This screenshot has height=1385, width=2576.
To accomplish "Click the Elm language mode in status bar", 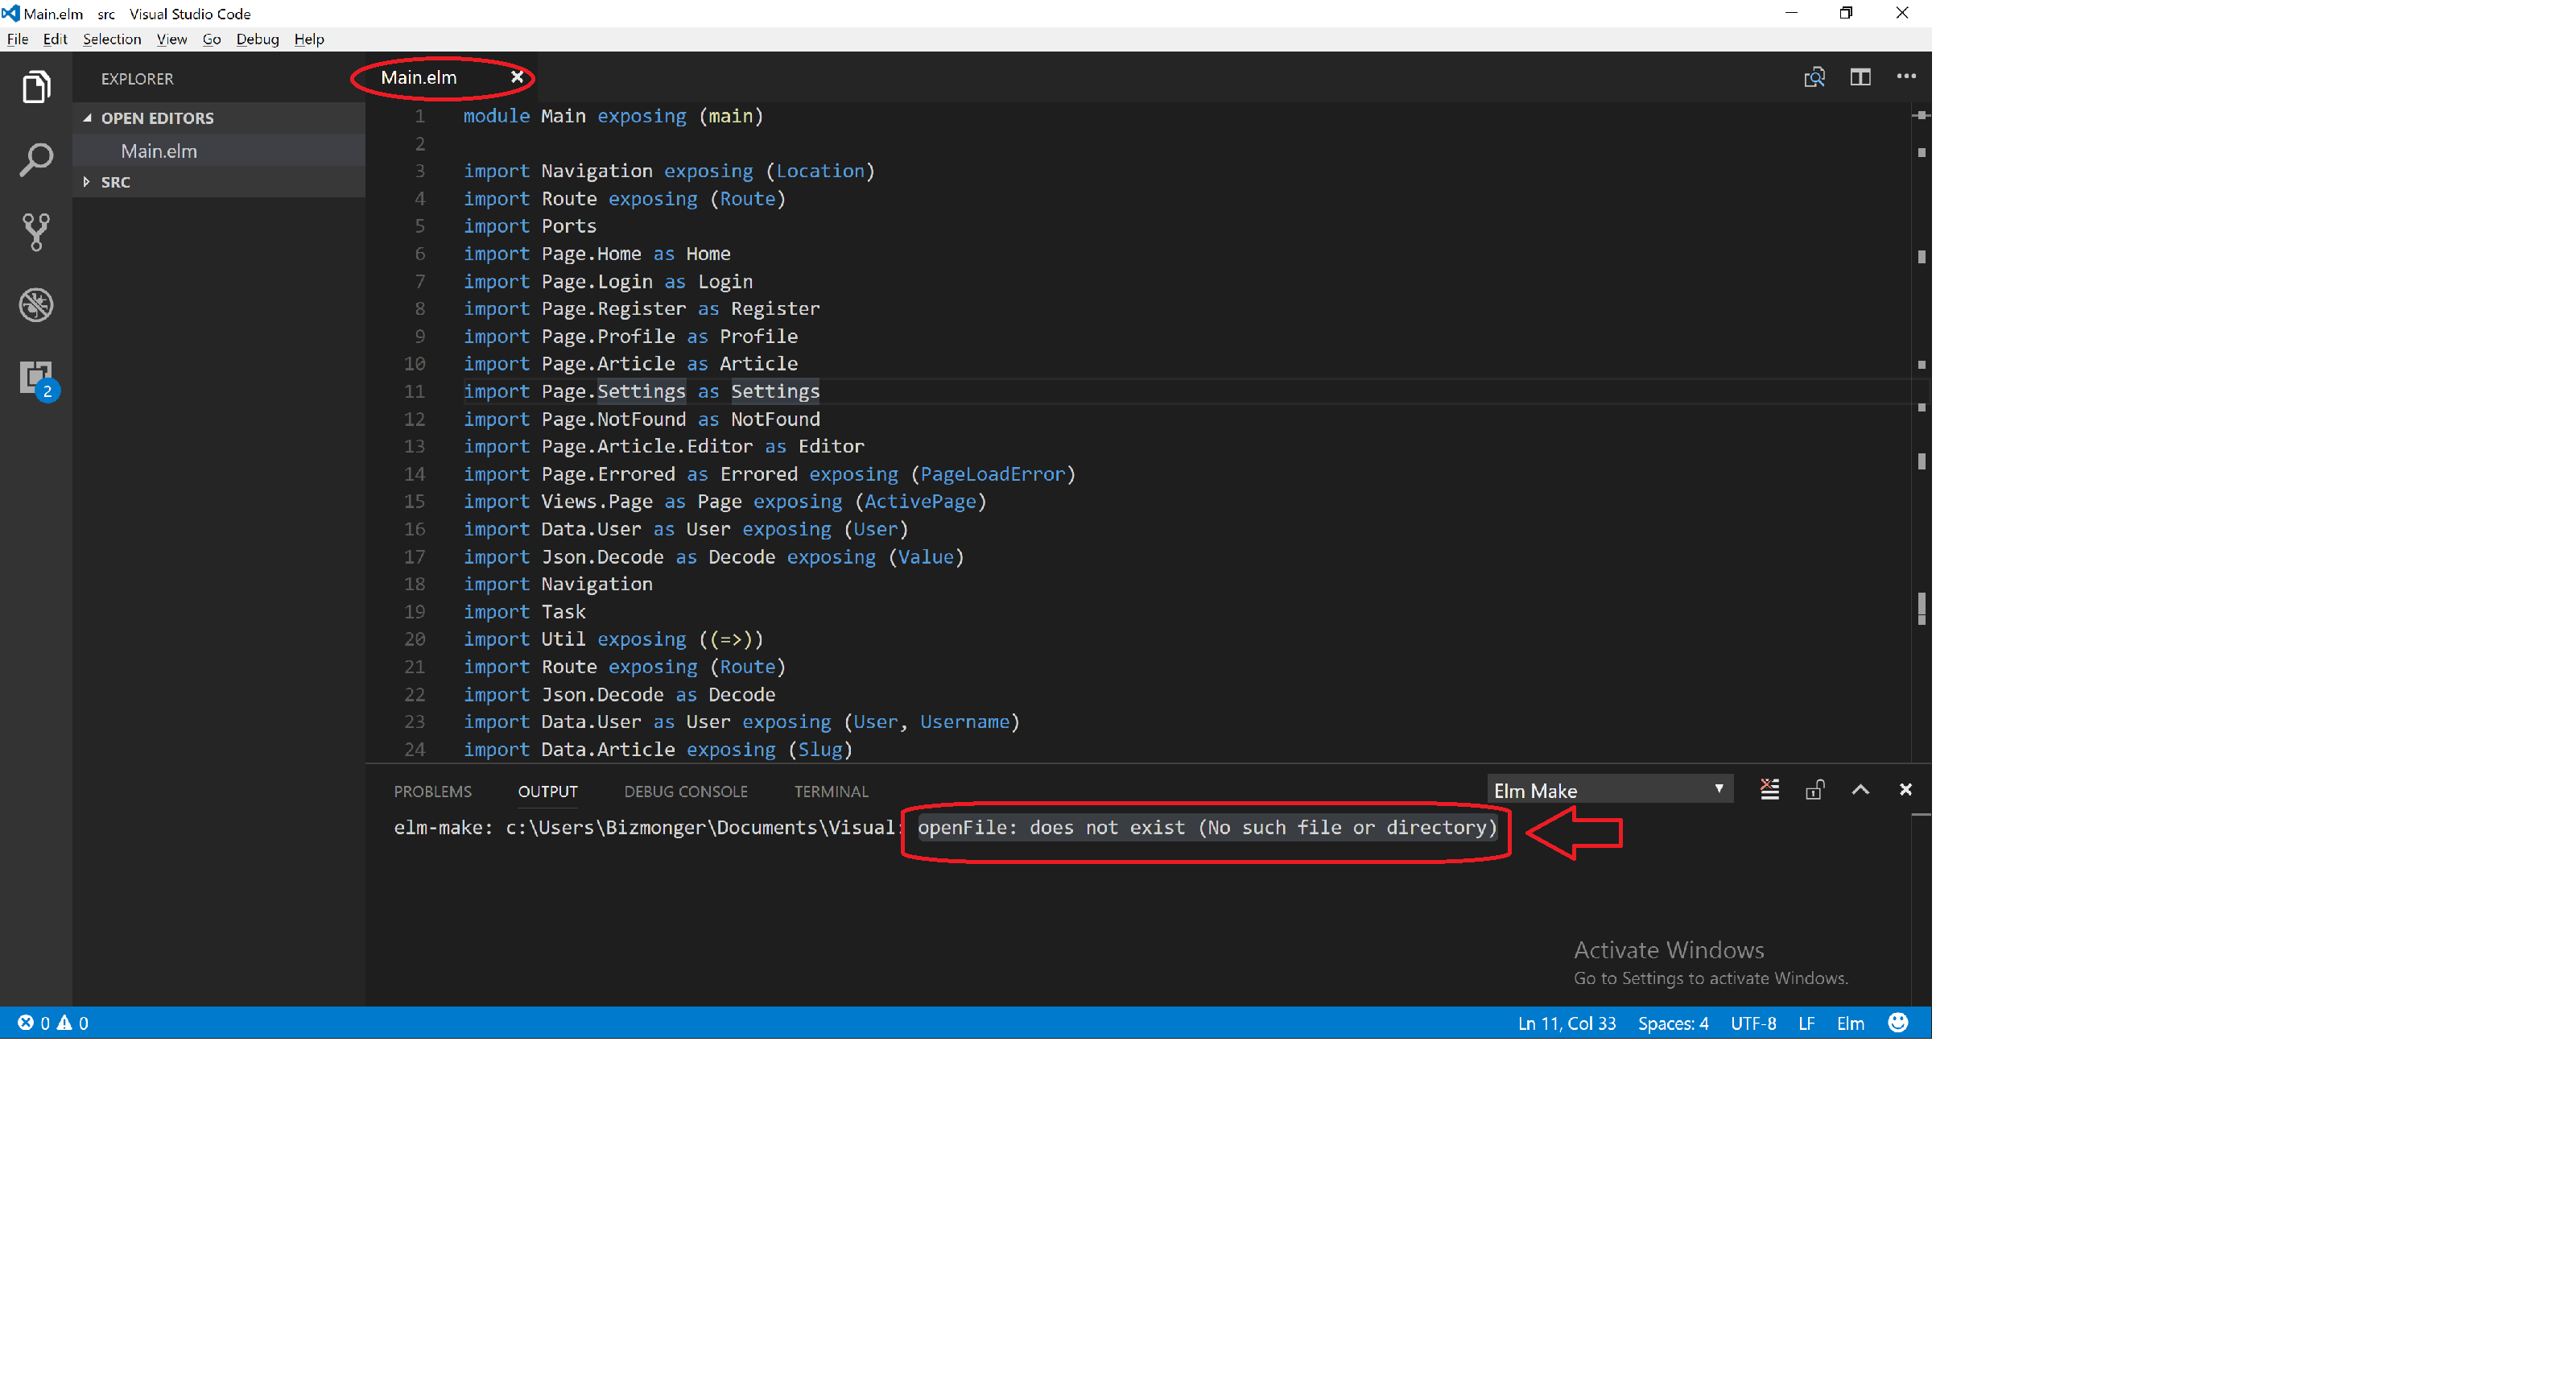I will coord(1850,1023).
